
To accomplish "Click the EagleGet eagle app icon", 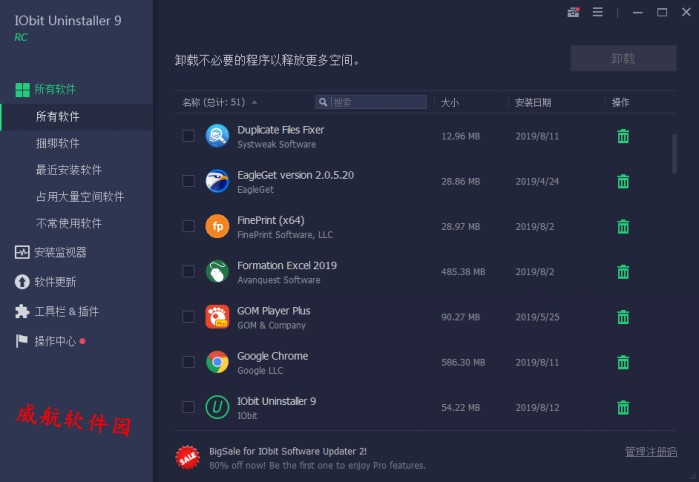I will point(217,181).
